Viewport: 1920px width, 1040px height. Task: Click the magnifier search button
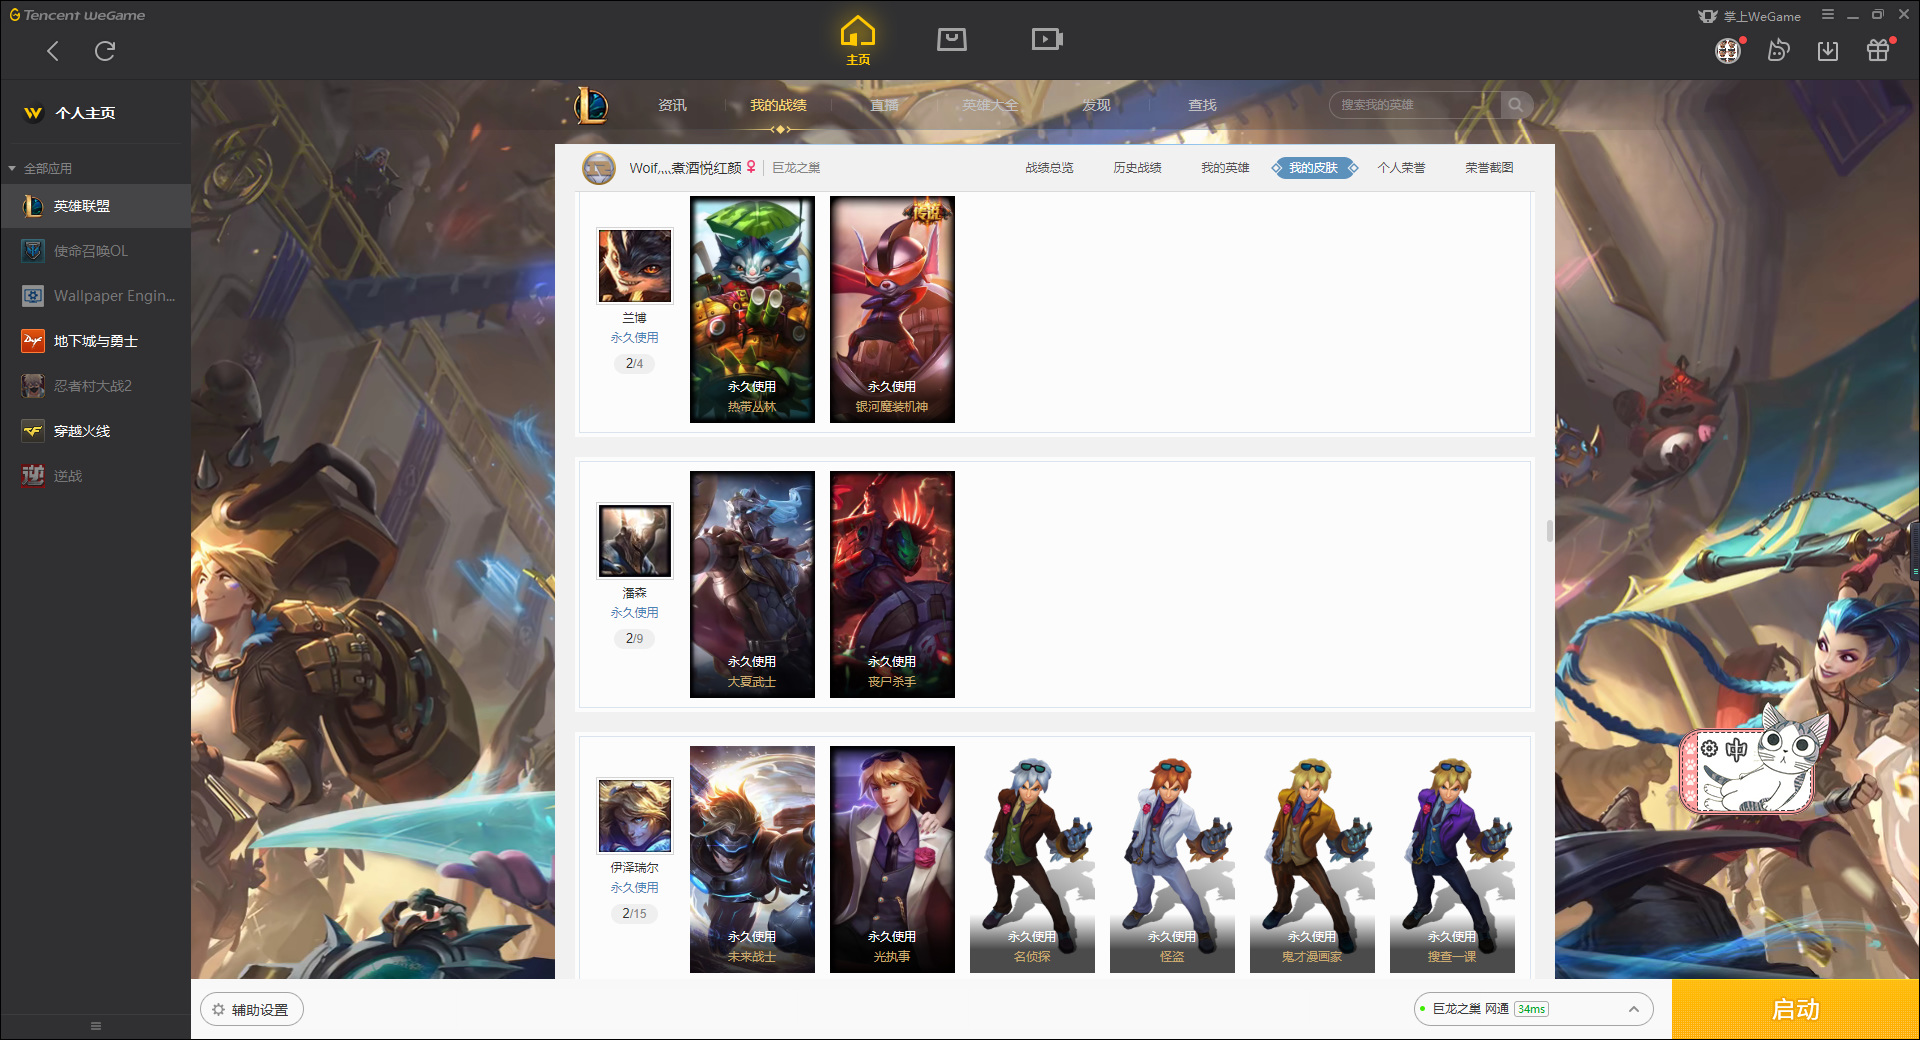point(1516,105)
